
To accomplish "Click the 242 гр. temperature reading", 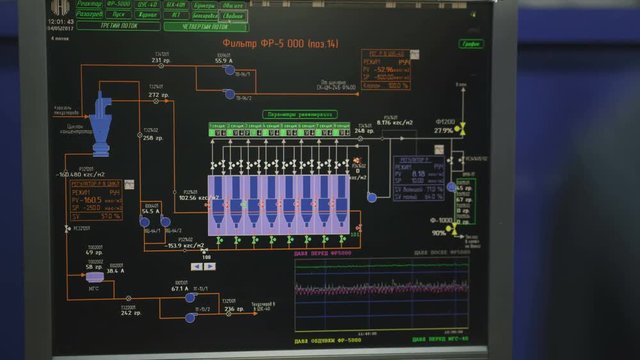I will (x=131, y=313).
